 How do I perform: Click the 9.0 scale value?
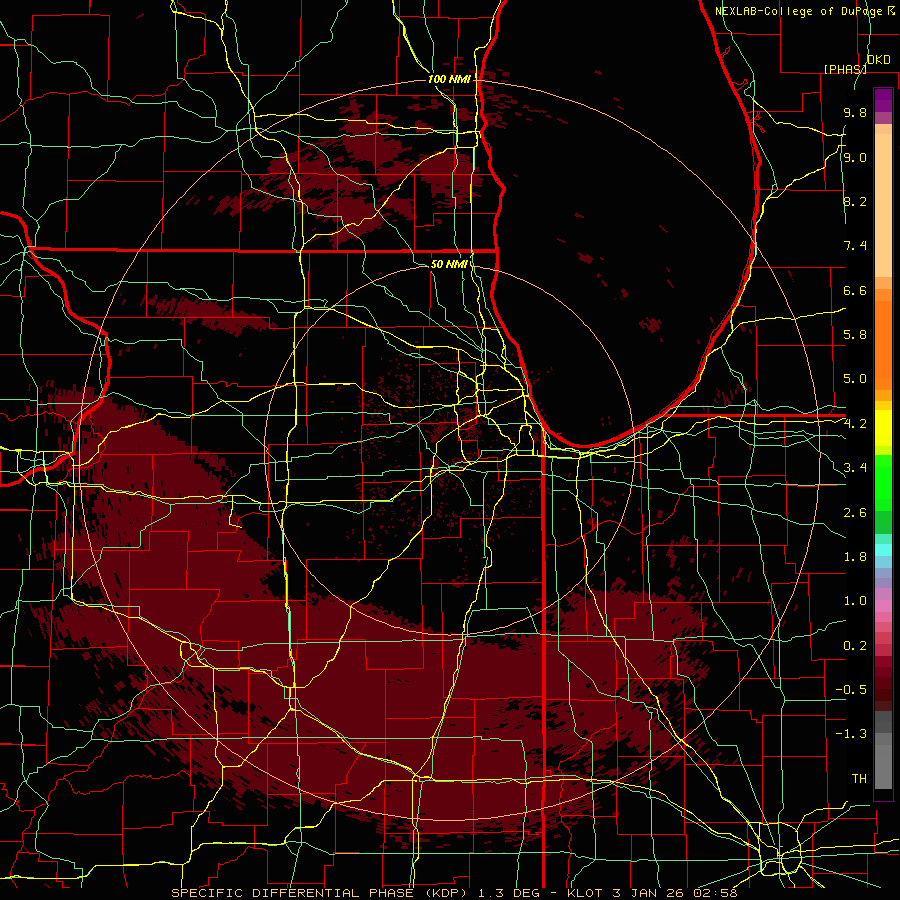(x=855, y=157)
